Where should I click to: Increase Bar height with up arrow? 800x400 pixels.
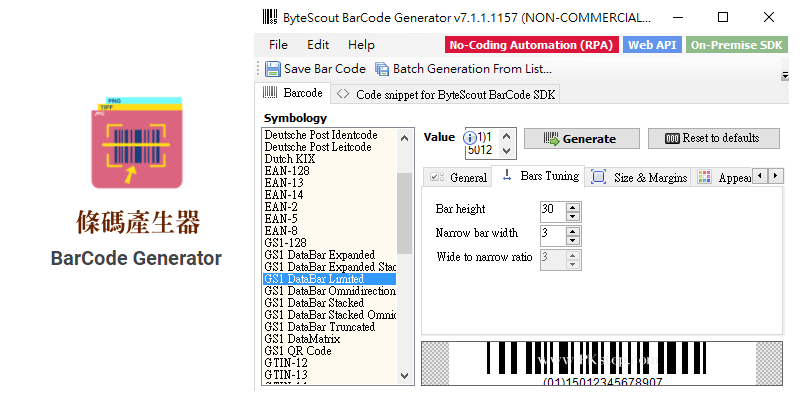point(573,207)
